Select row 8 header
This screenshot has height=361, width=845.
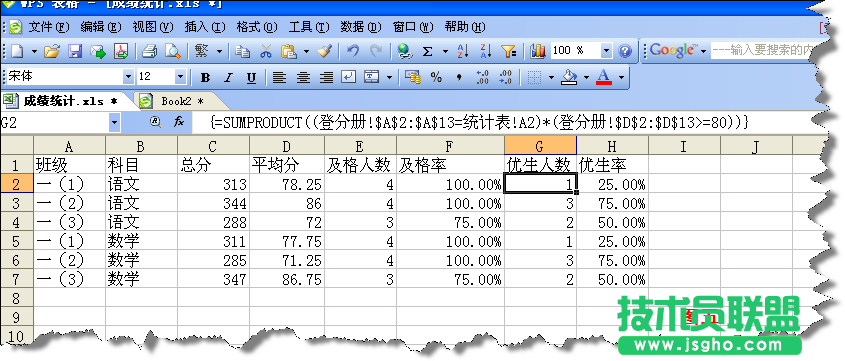click(16, 298)
